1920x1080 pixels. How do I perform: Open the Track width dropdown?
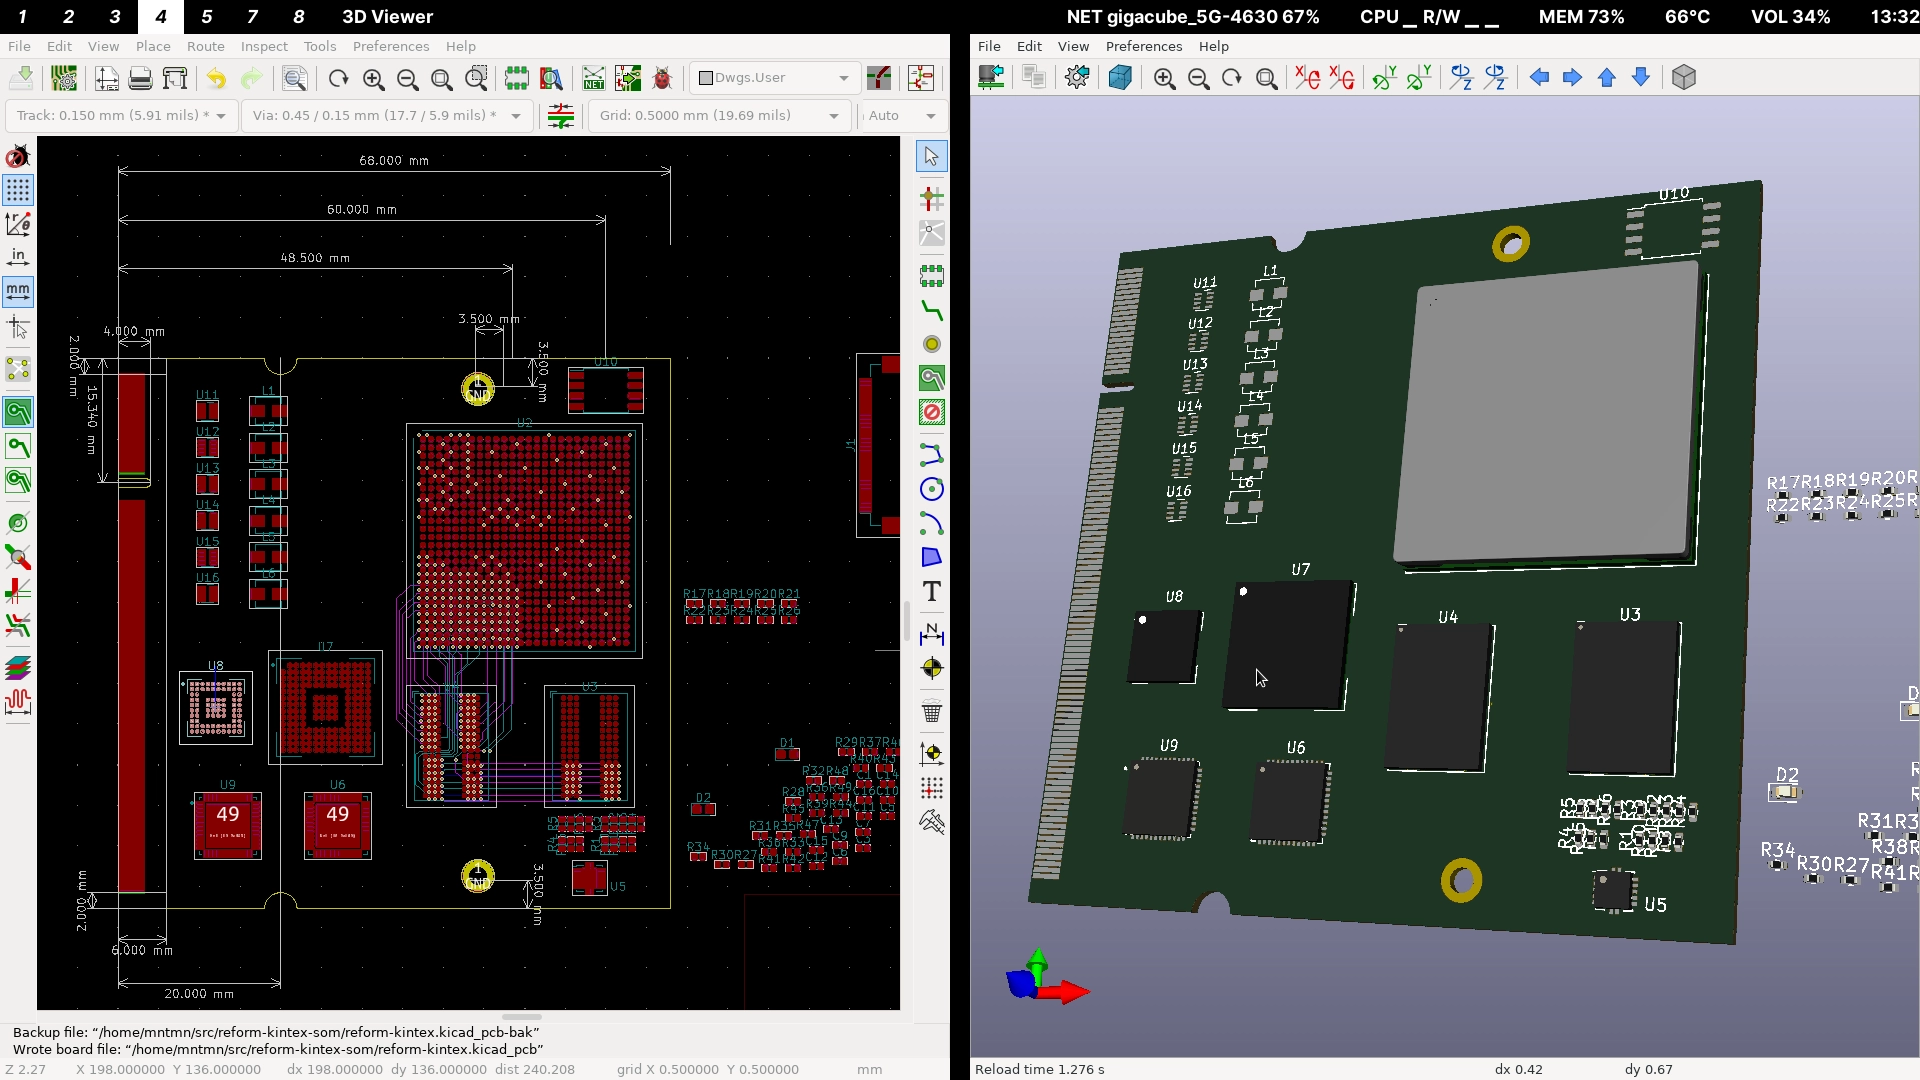tap(122, 116)
